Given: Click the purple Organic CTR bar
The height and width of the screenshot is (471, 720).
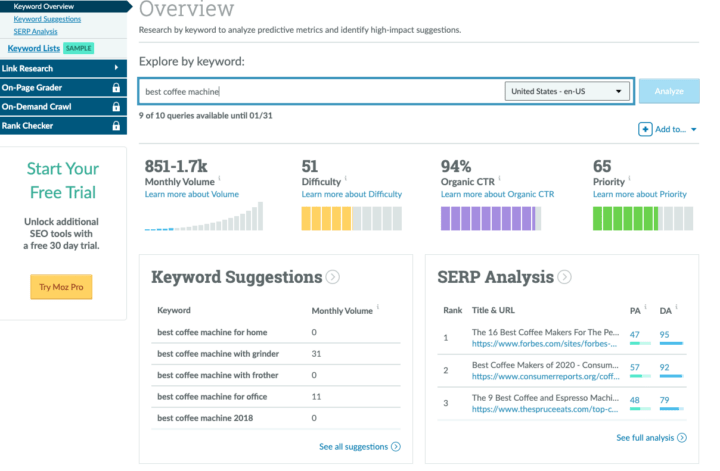Looking at the screenshot, I should click(x=491, y=219).
